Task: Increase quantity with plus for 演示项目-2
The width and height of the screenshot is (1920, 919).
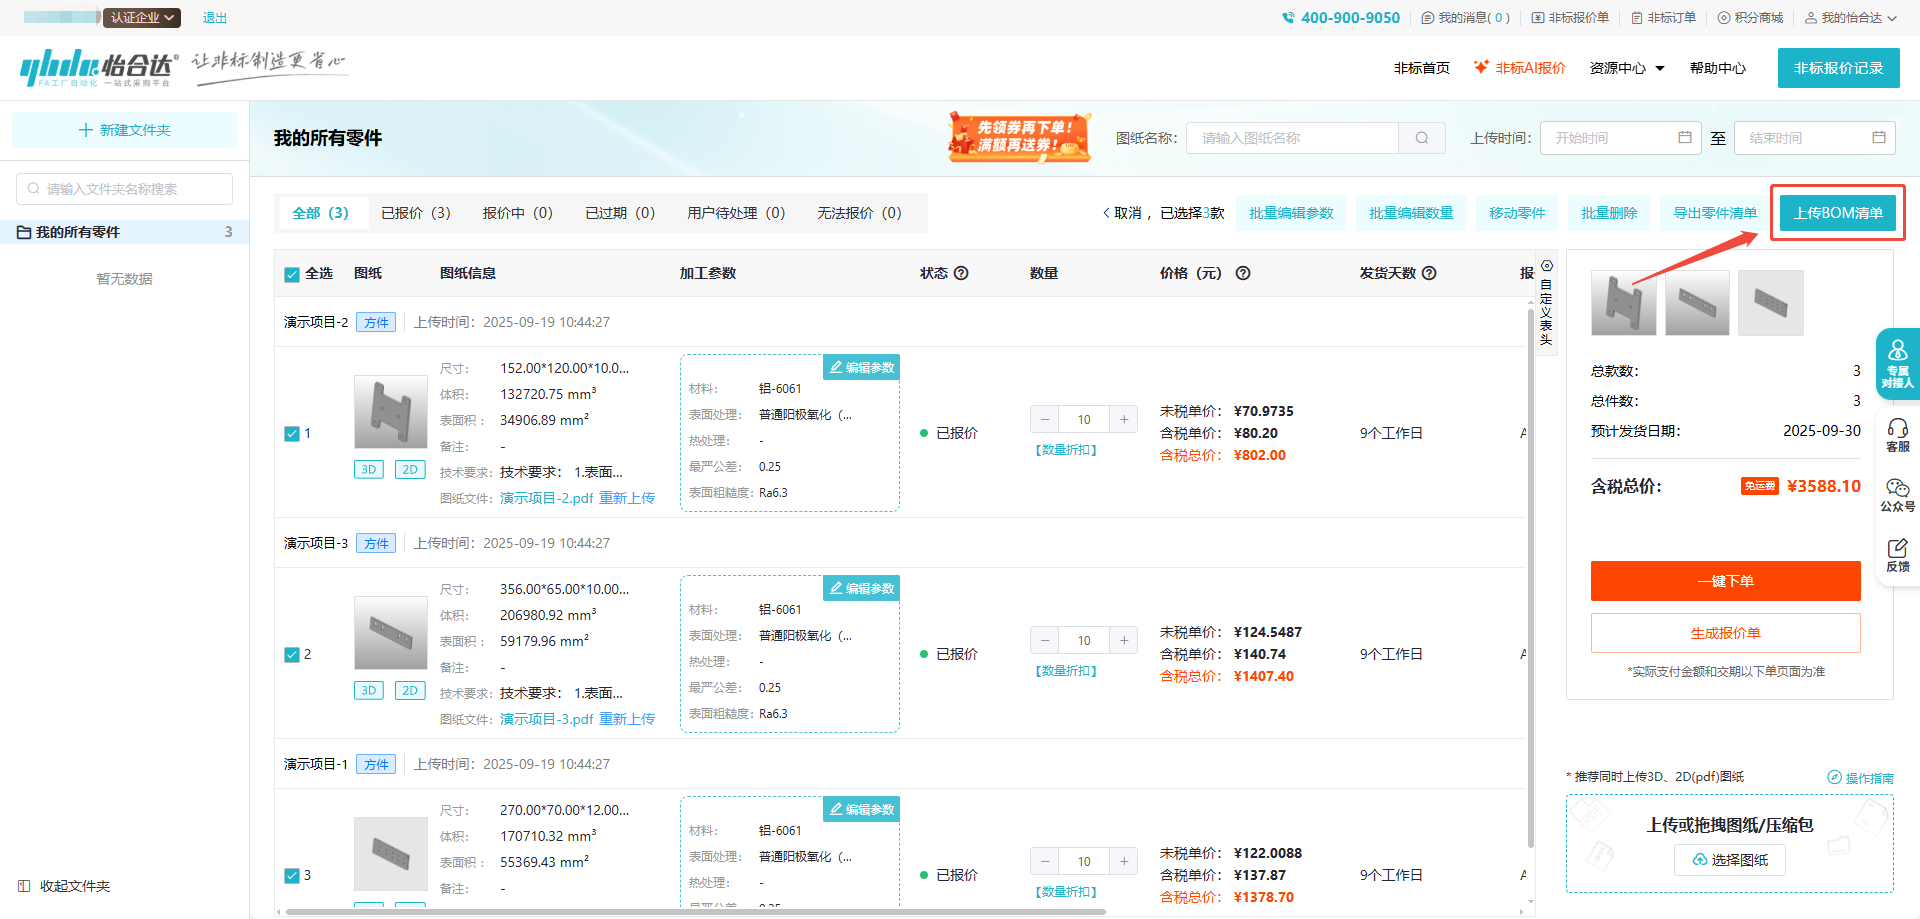Action: coord(1124,420)
